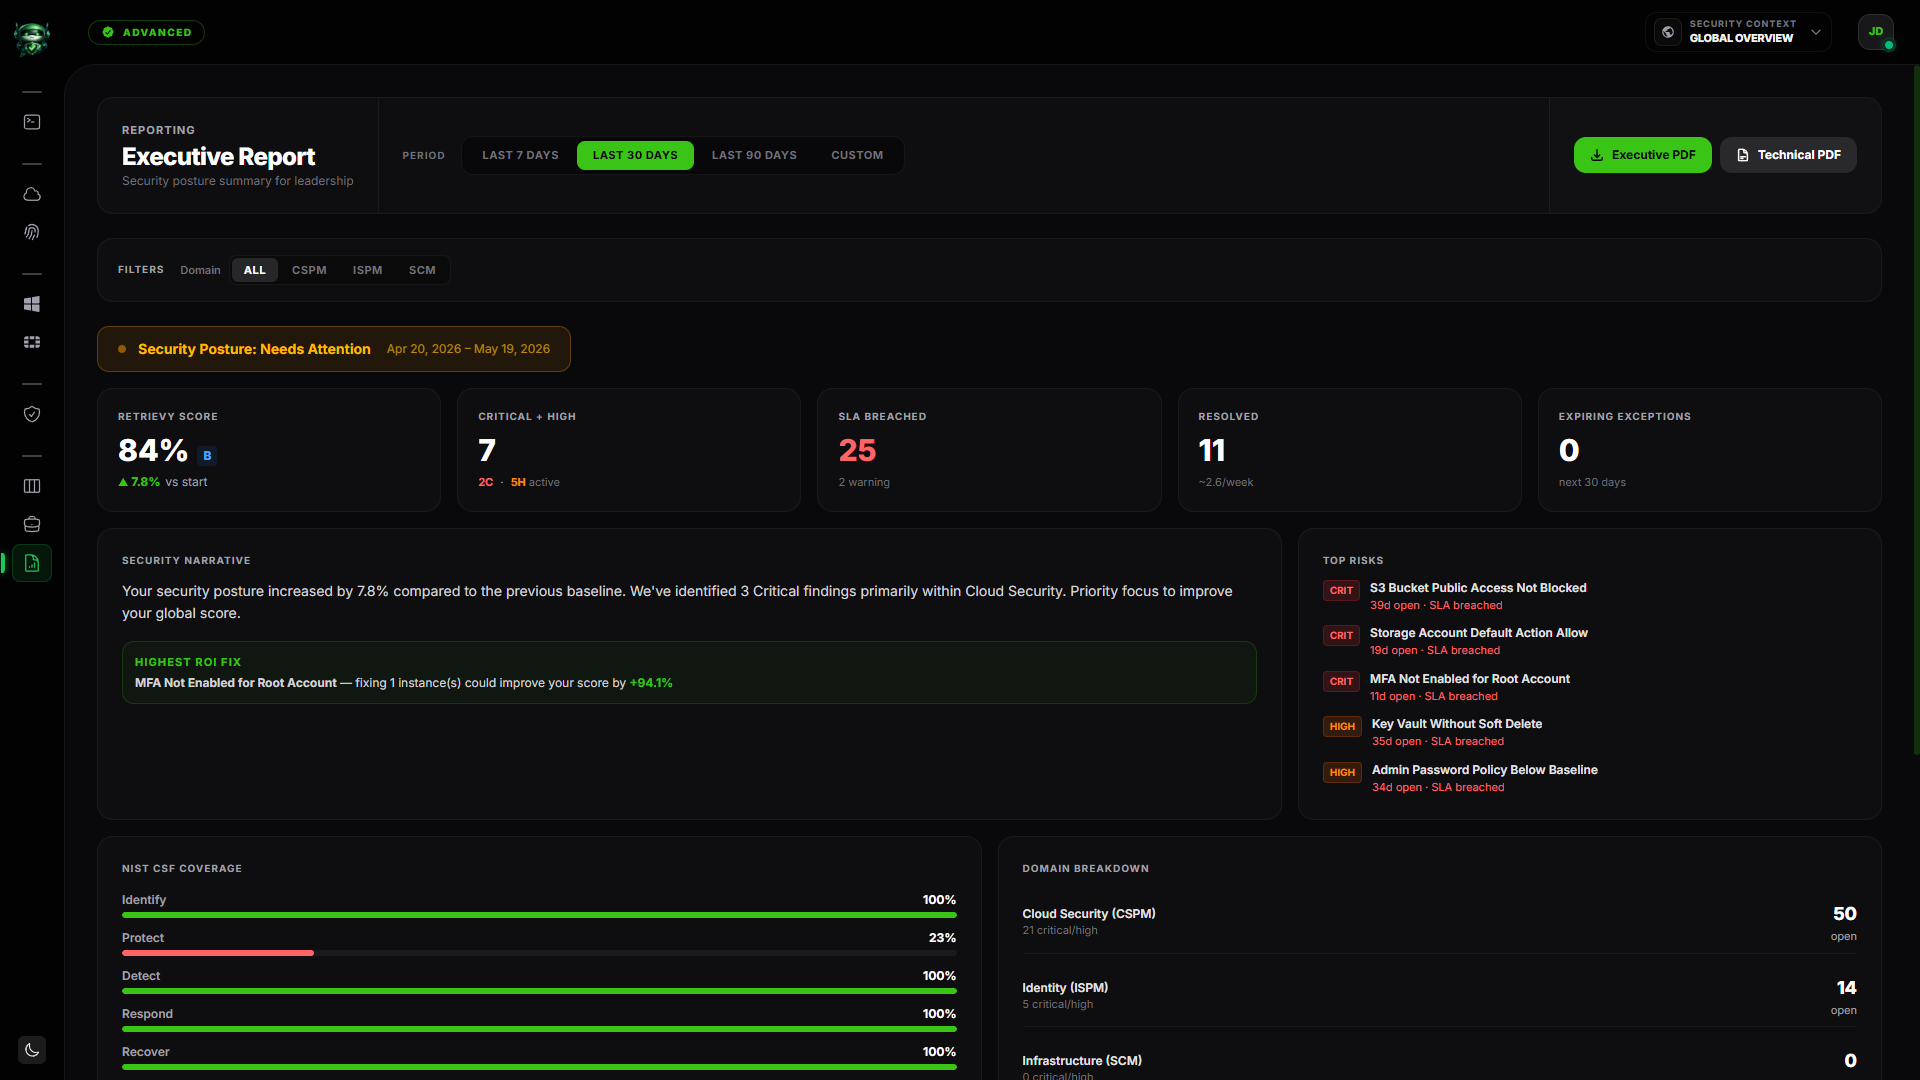Select the Last 90 Days period
1920x1080 pixels.
point(754,155)
